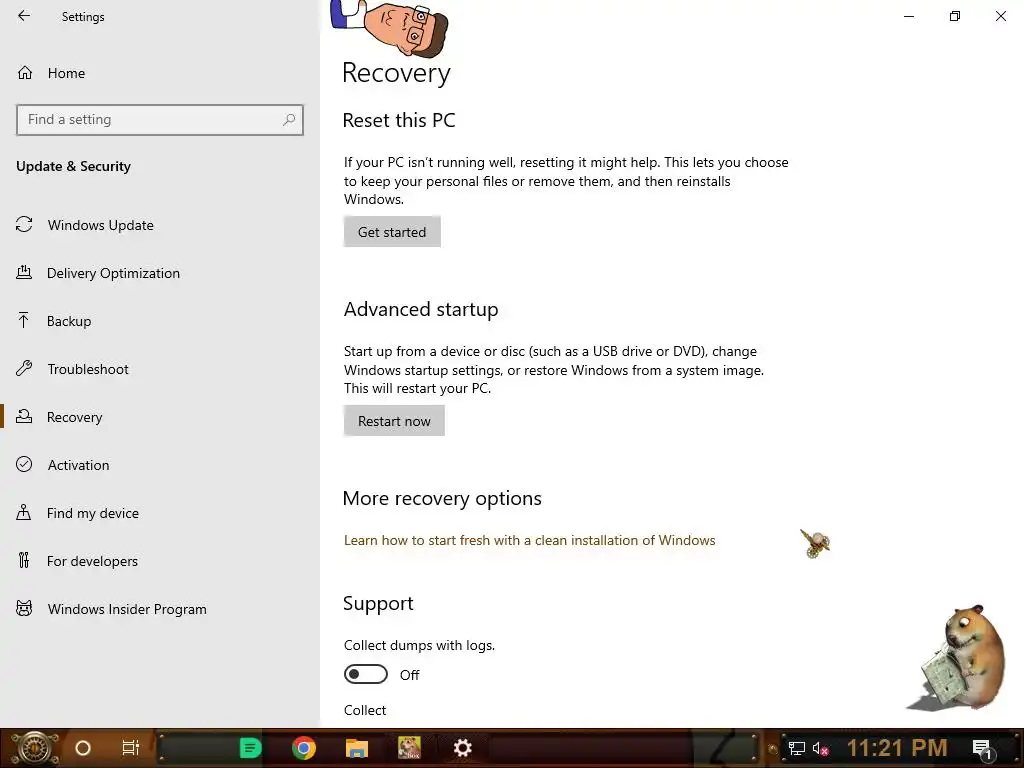This screenshot has width=1024, height=768.
Task: Click the Backup up-arrow icon
Action: pos(24,320)
